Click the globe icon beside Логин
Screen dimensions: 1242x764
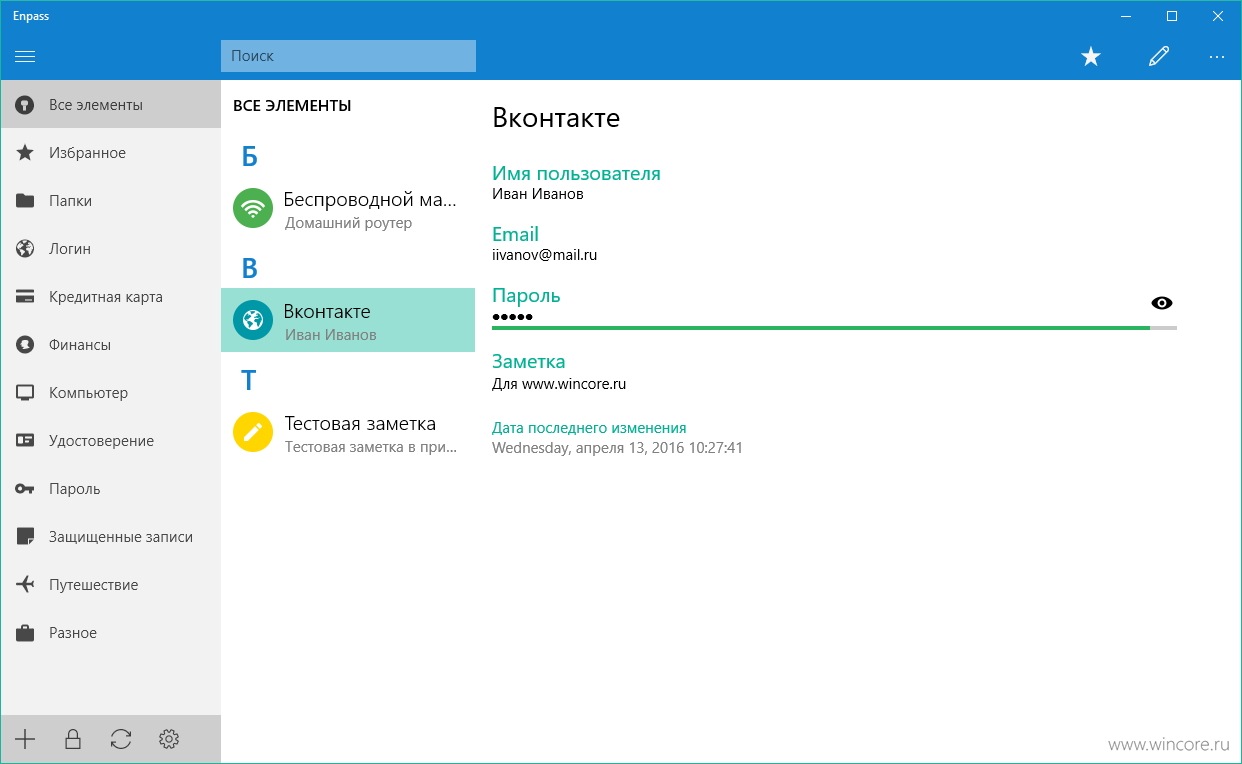coord(25,249)
